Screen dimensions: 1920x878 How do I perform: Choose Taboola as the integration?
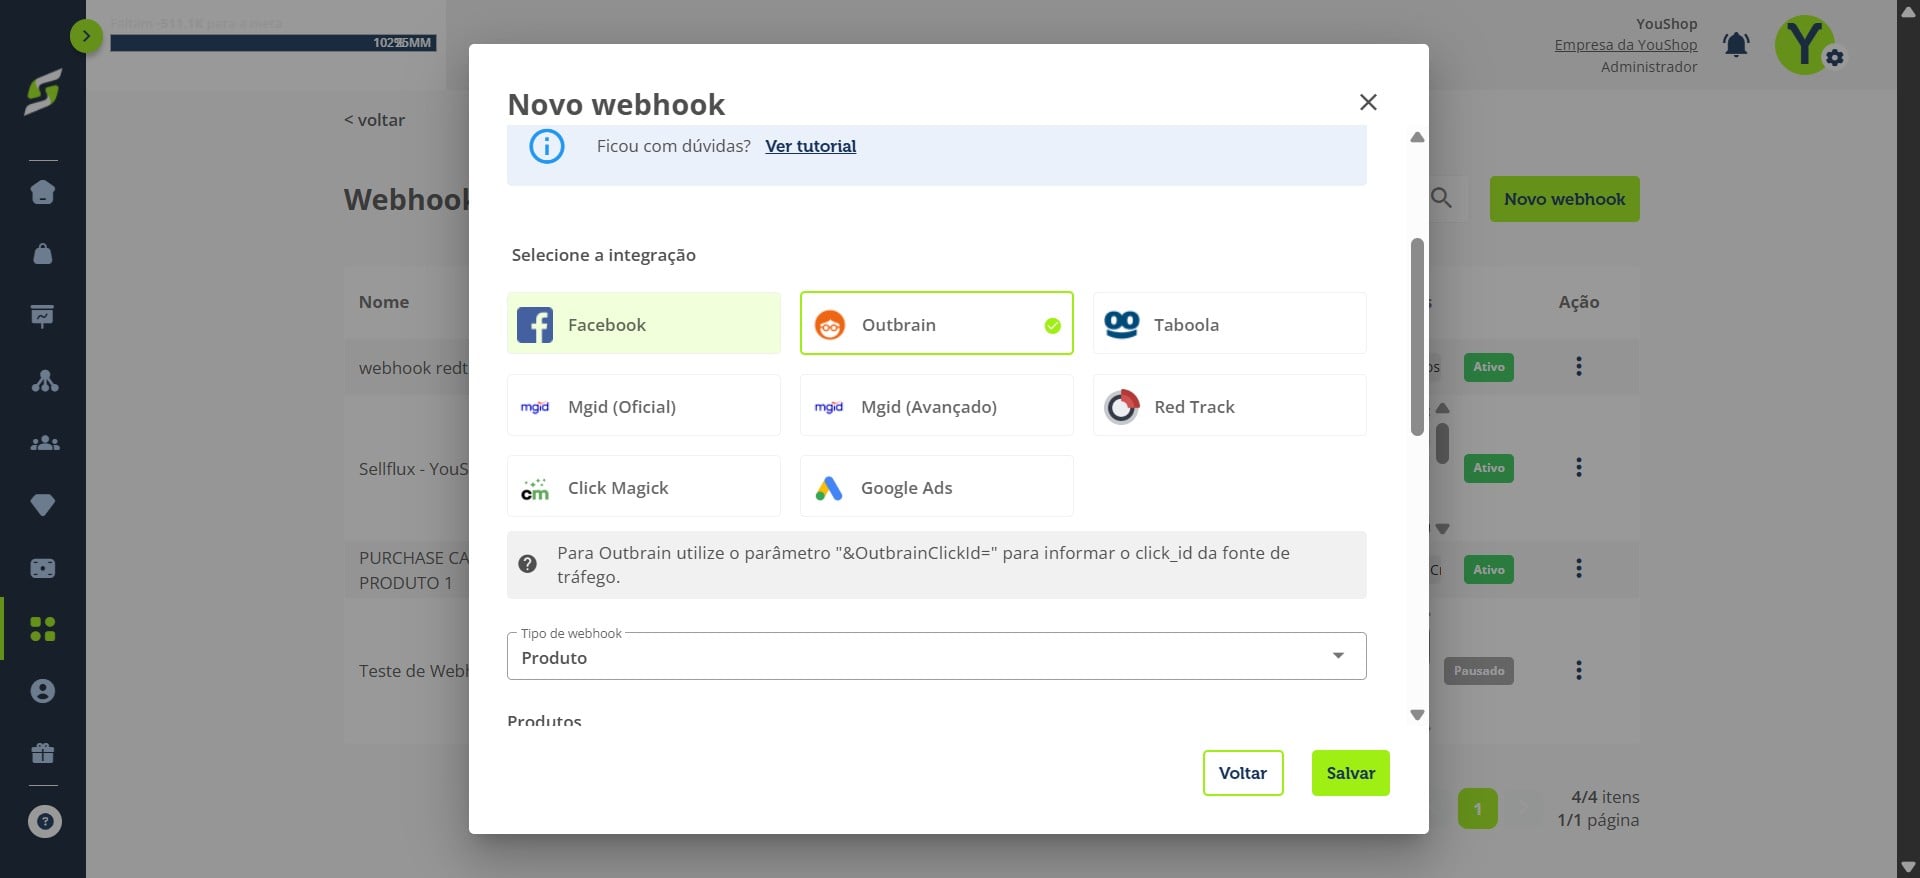click(1229, 323)
